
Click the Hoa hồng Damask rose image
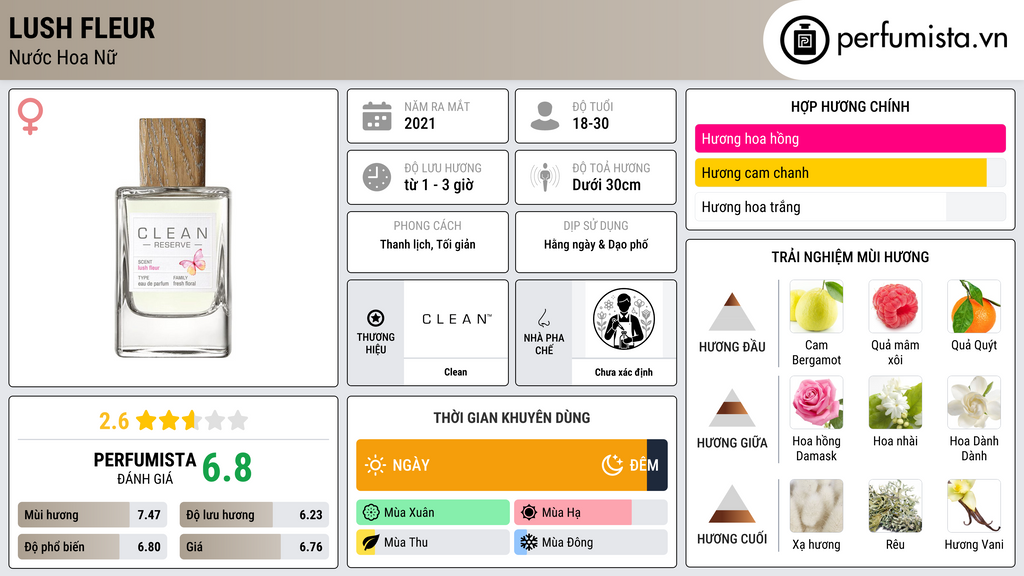[x=816, y=402]
